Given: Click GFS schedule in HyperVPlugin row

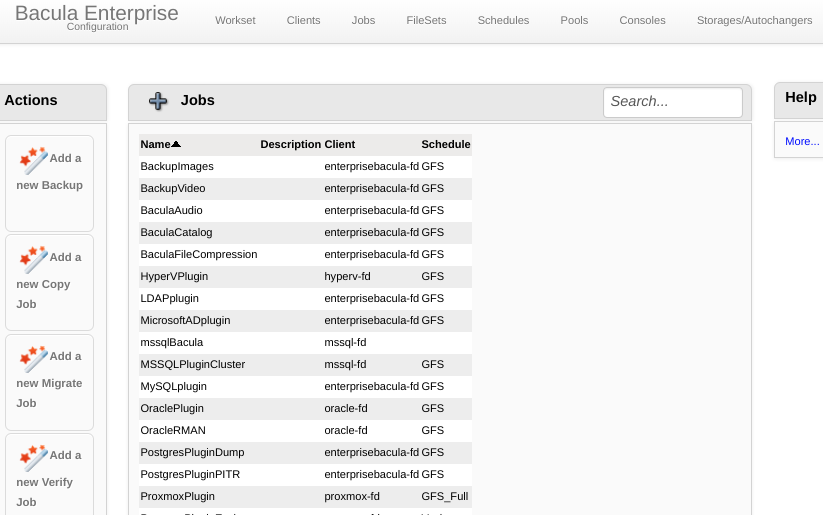Looking at the screenshot, I should tap(432, 277).
